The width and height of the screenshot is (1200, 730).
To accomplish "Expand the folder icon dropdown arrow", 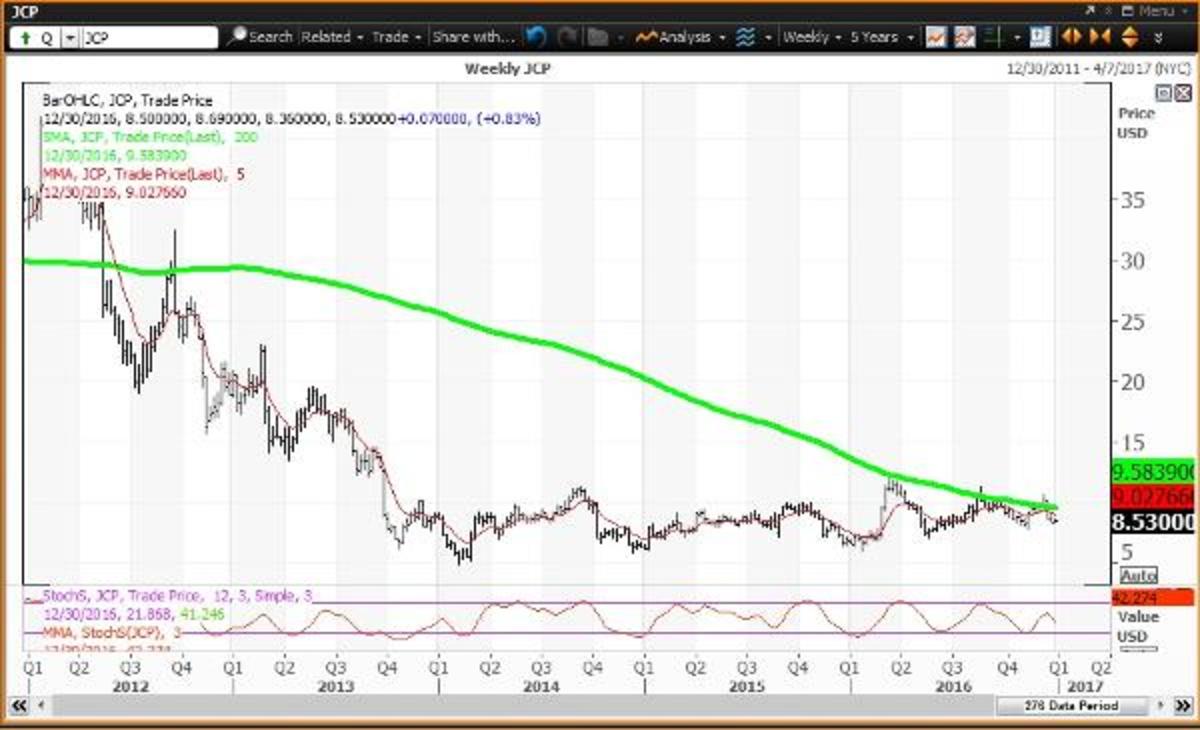I will tap(621, 38).
